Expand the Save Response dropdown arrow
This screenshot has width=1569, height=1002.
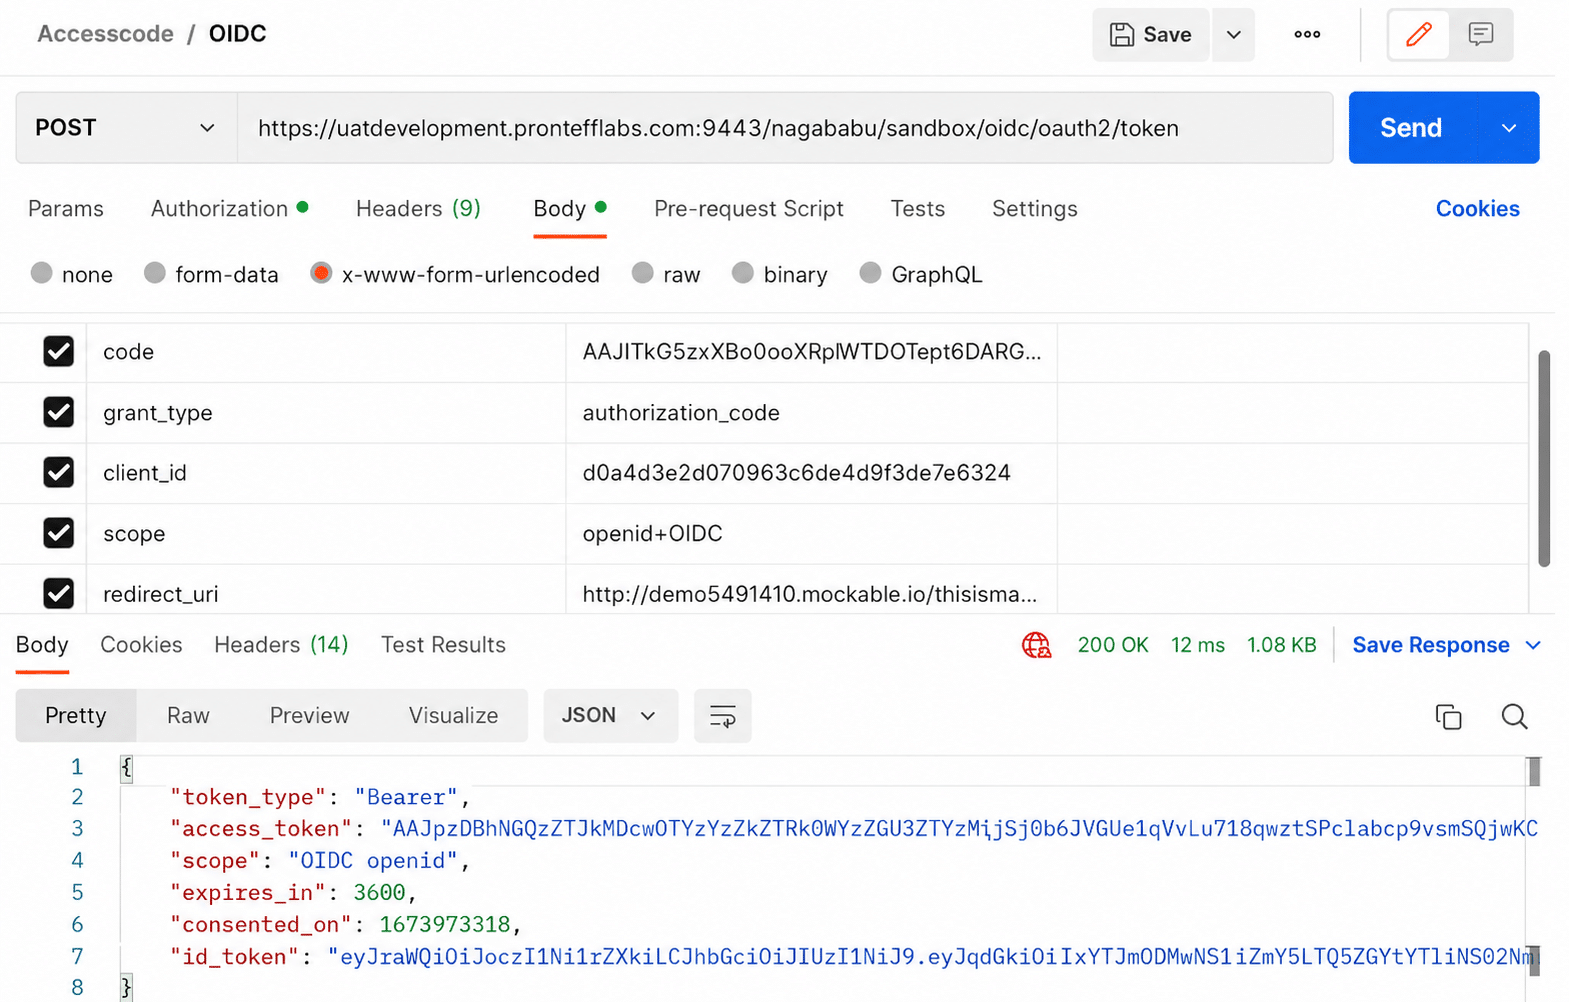click(x=1533, y=645)
